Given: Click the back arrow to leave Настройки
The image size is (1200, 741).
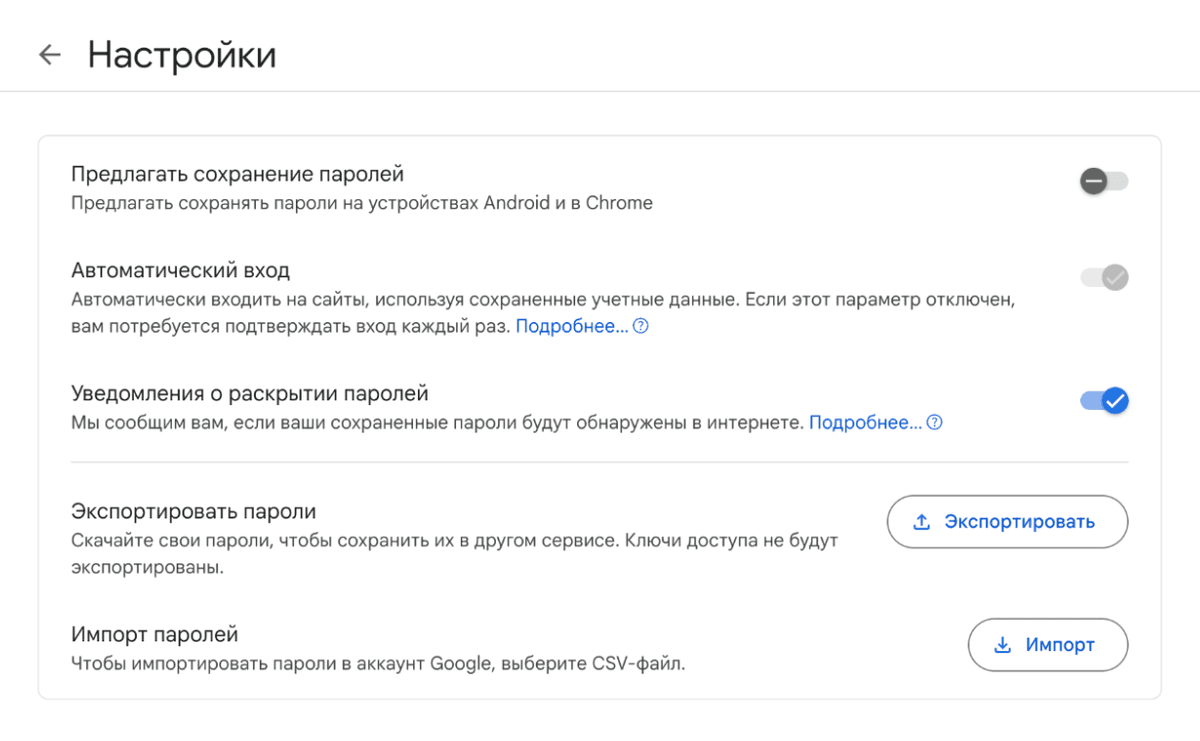Looking at the screenshot, I should point(49,55).
